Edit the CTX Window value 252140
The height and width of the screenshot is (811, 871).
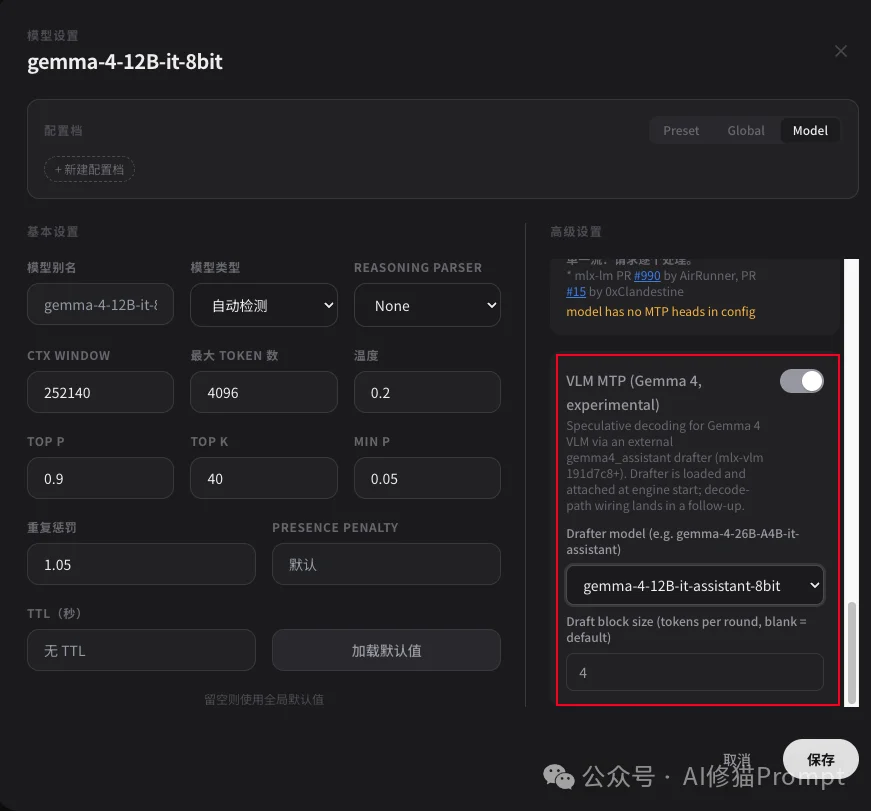tap(101, 392)
